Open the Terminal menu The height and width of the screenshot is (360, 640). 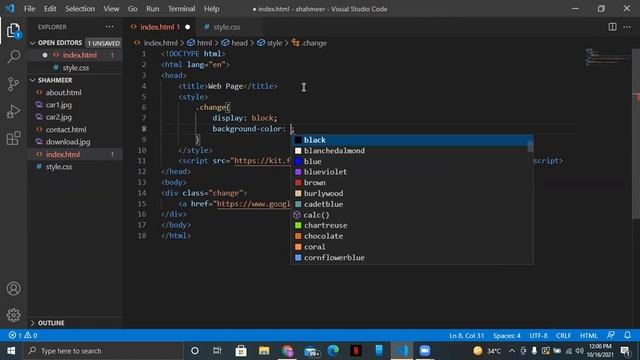182,9
